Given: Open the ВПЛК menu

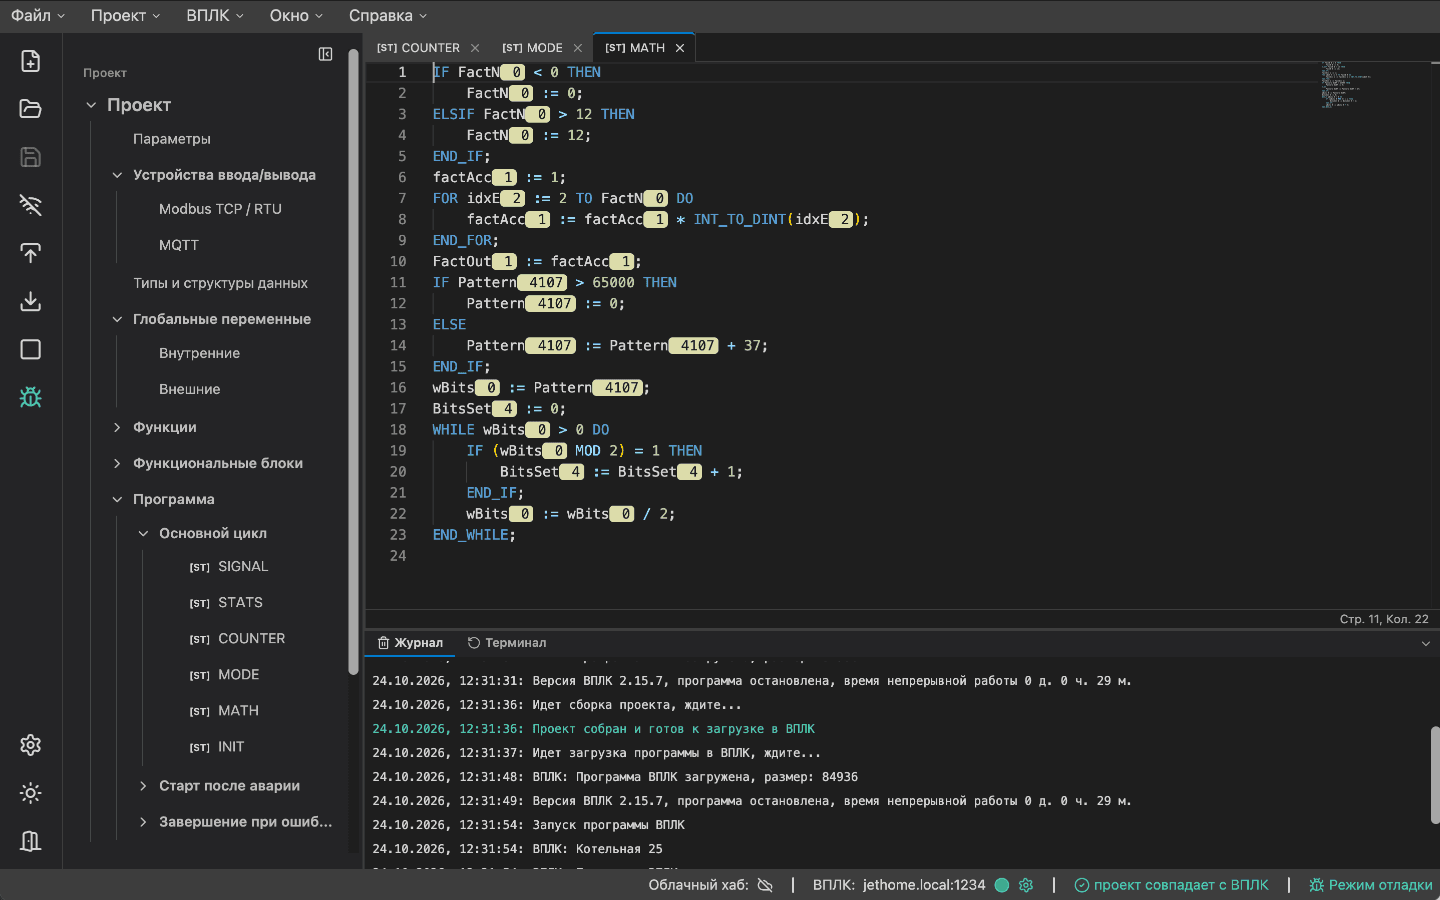Looking at the screenshot, I should [215, 16].
